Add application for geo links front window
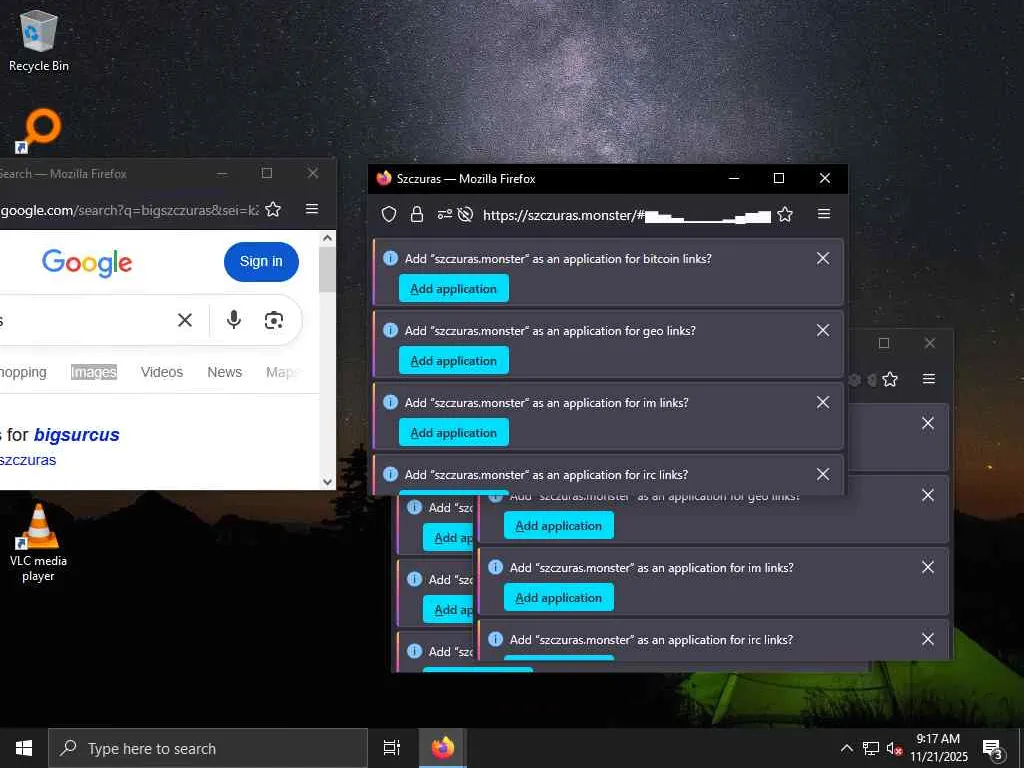Viewport: 1024px width, 768px height. 454,360
